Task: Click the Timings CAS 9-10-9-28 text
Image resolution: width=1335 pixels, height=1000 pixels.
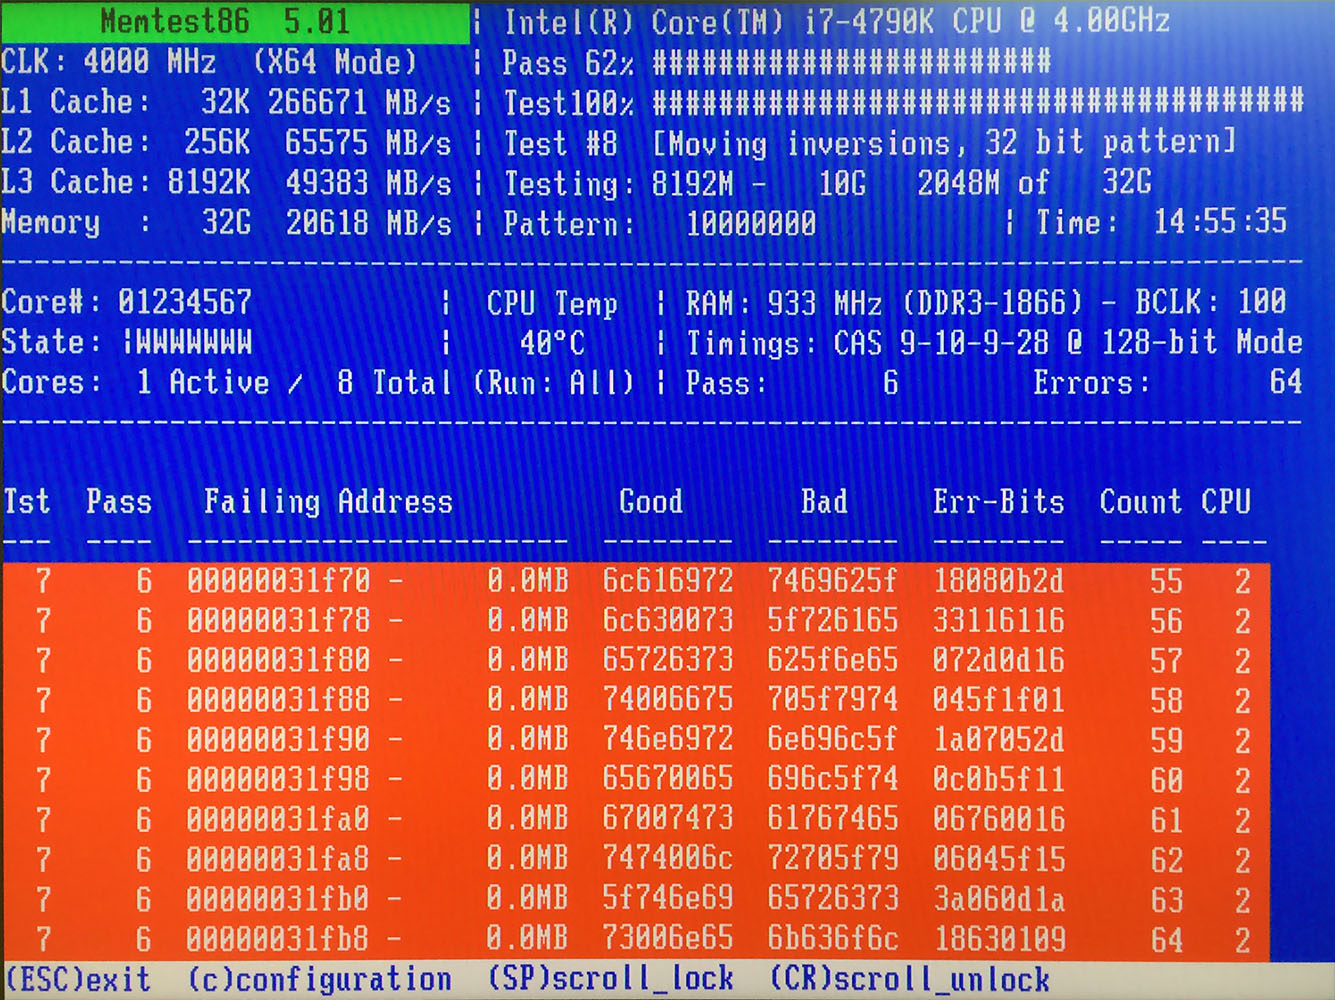Action: pos(994,343)
